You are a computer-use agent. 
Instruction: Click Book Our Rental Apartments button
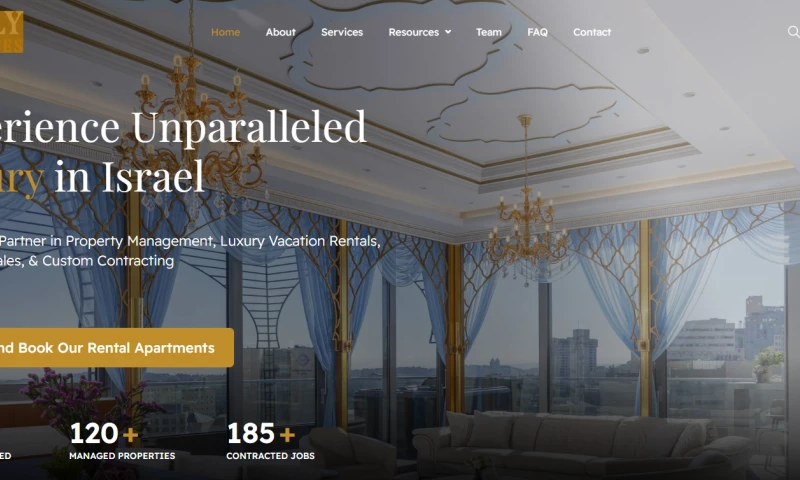click(x=117, y=348)
